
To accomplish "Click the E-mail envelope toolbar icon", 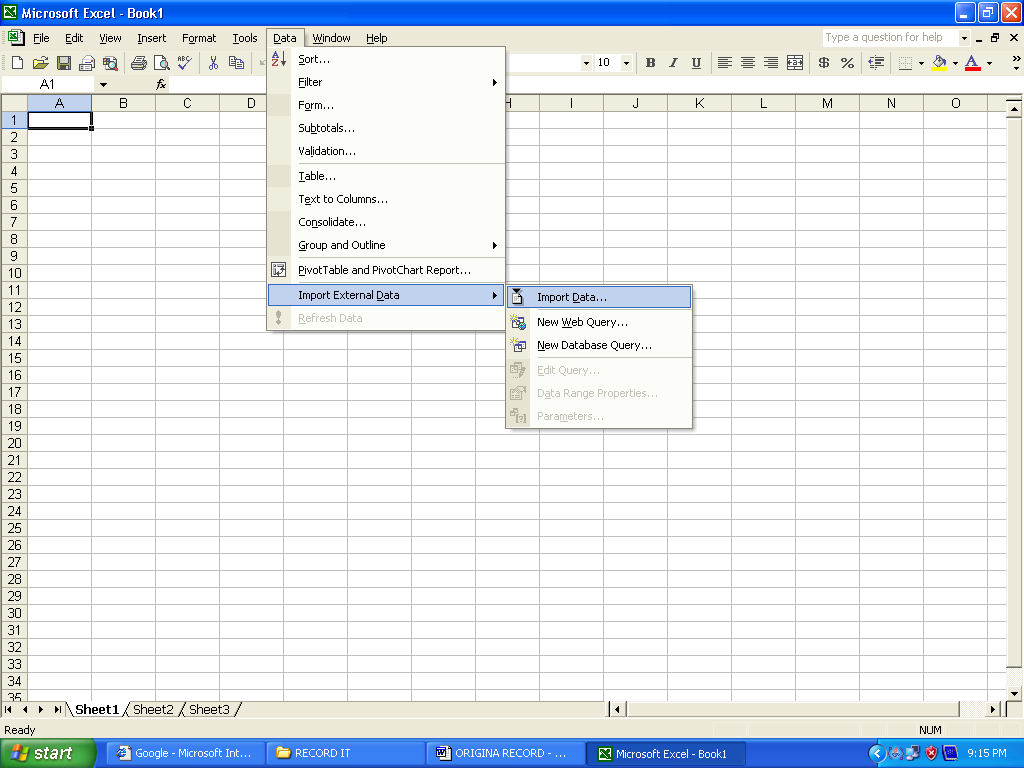I will click(x=87, y=63).
